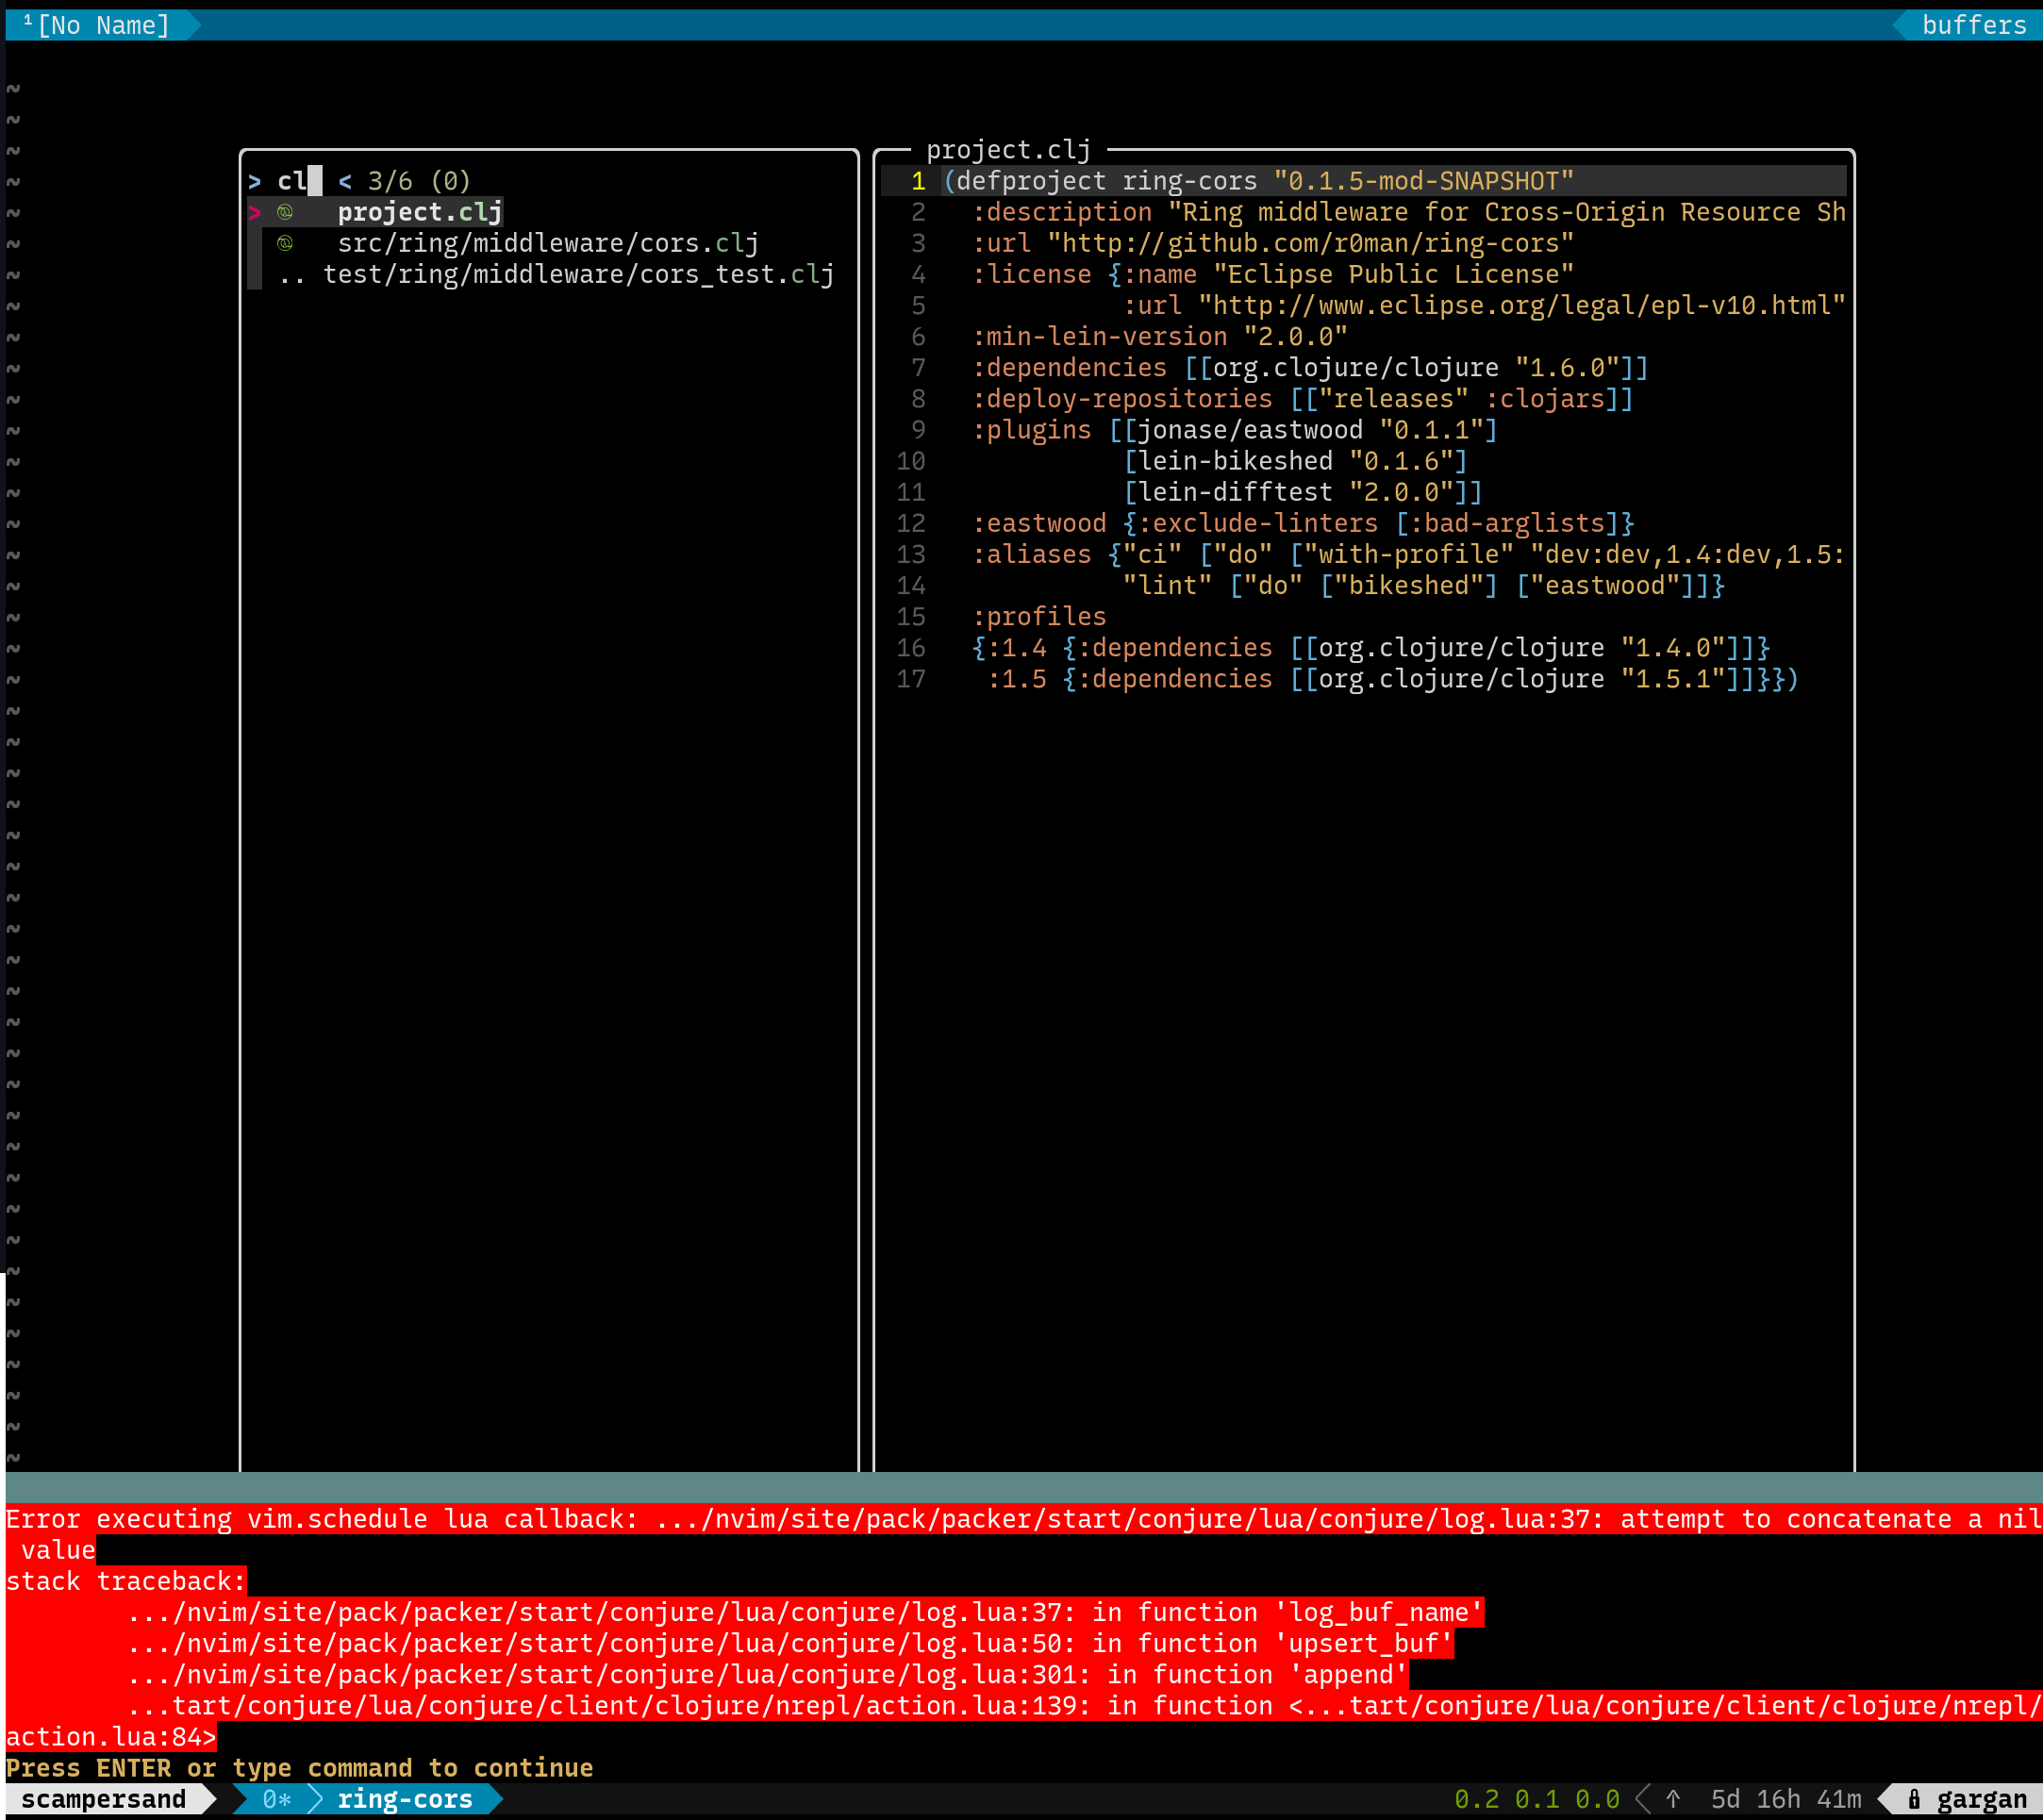Click the project.clj preview window title

coord(1008,150)
